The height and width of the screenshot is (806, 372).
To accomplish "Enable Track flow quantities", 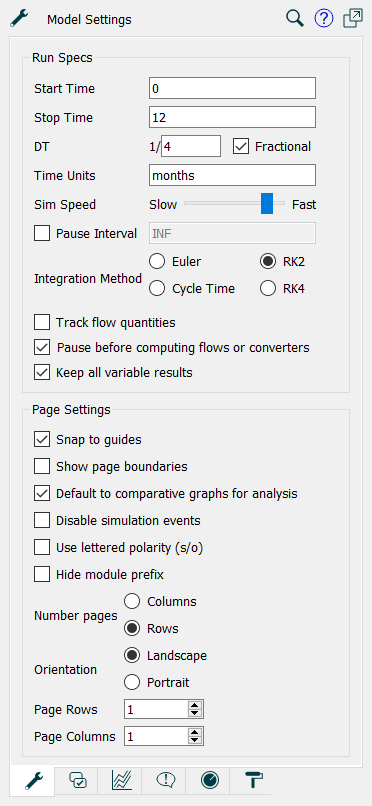I will (x=42, y=323).
